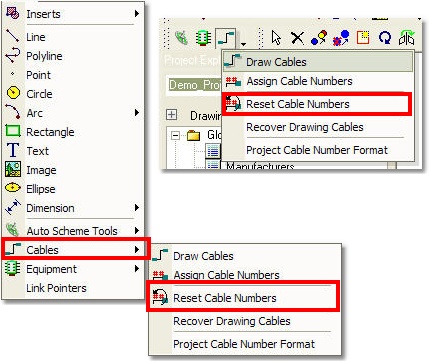Choose the green Rectangle tool icon
Viewport: 429px width, 363px height.
click(13, 131)
